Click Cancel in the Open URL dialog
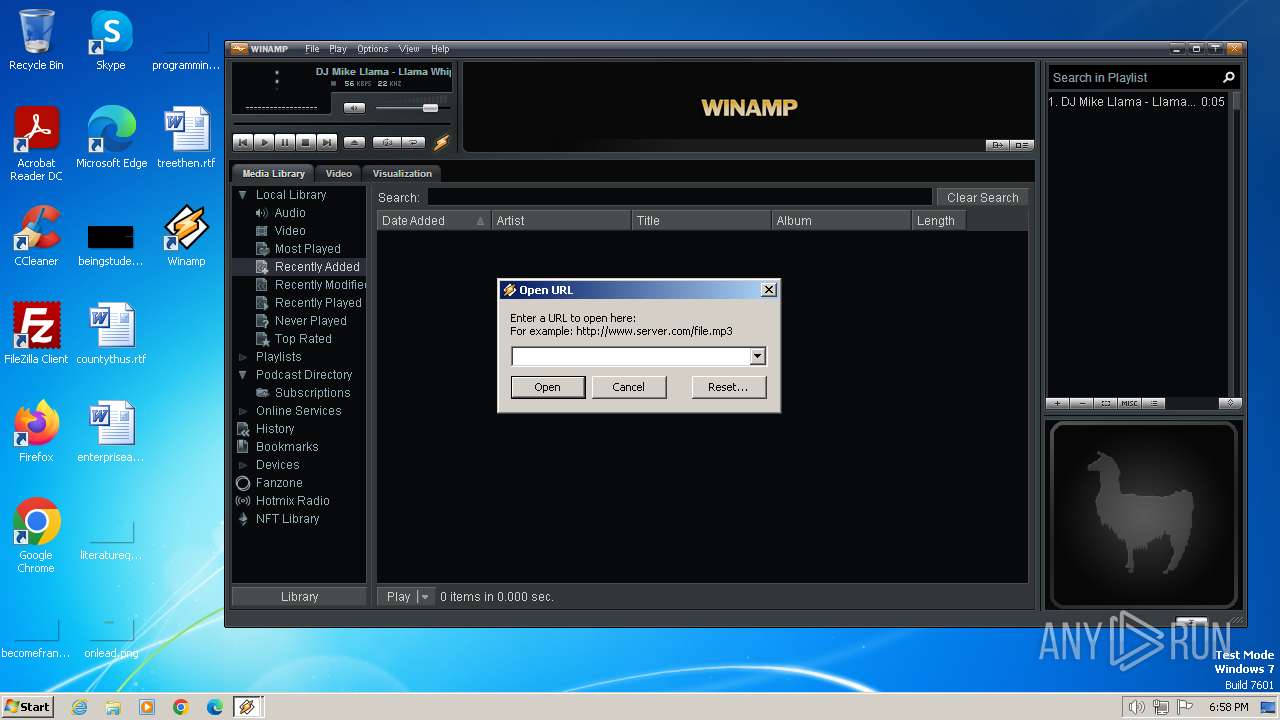The width and height of the screenshot is (1280, 720). (x=628, y=387)
